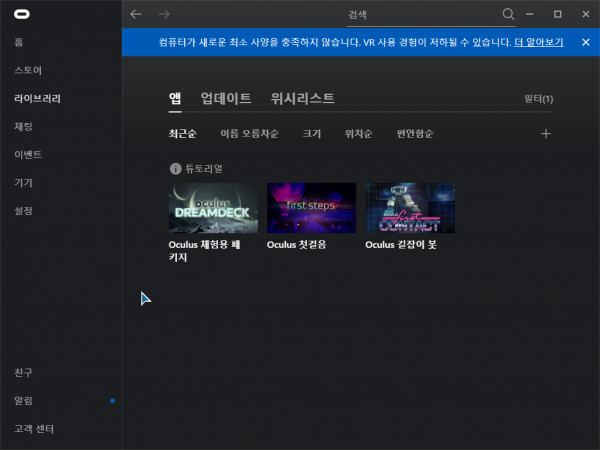Switch to the 업데이트 tab

(226, 99)
